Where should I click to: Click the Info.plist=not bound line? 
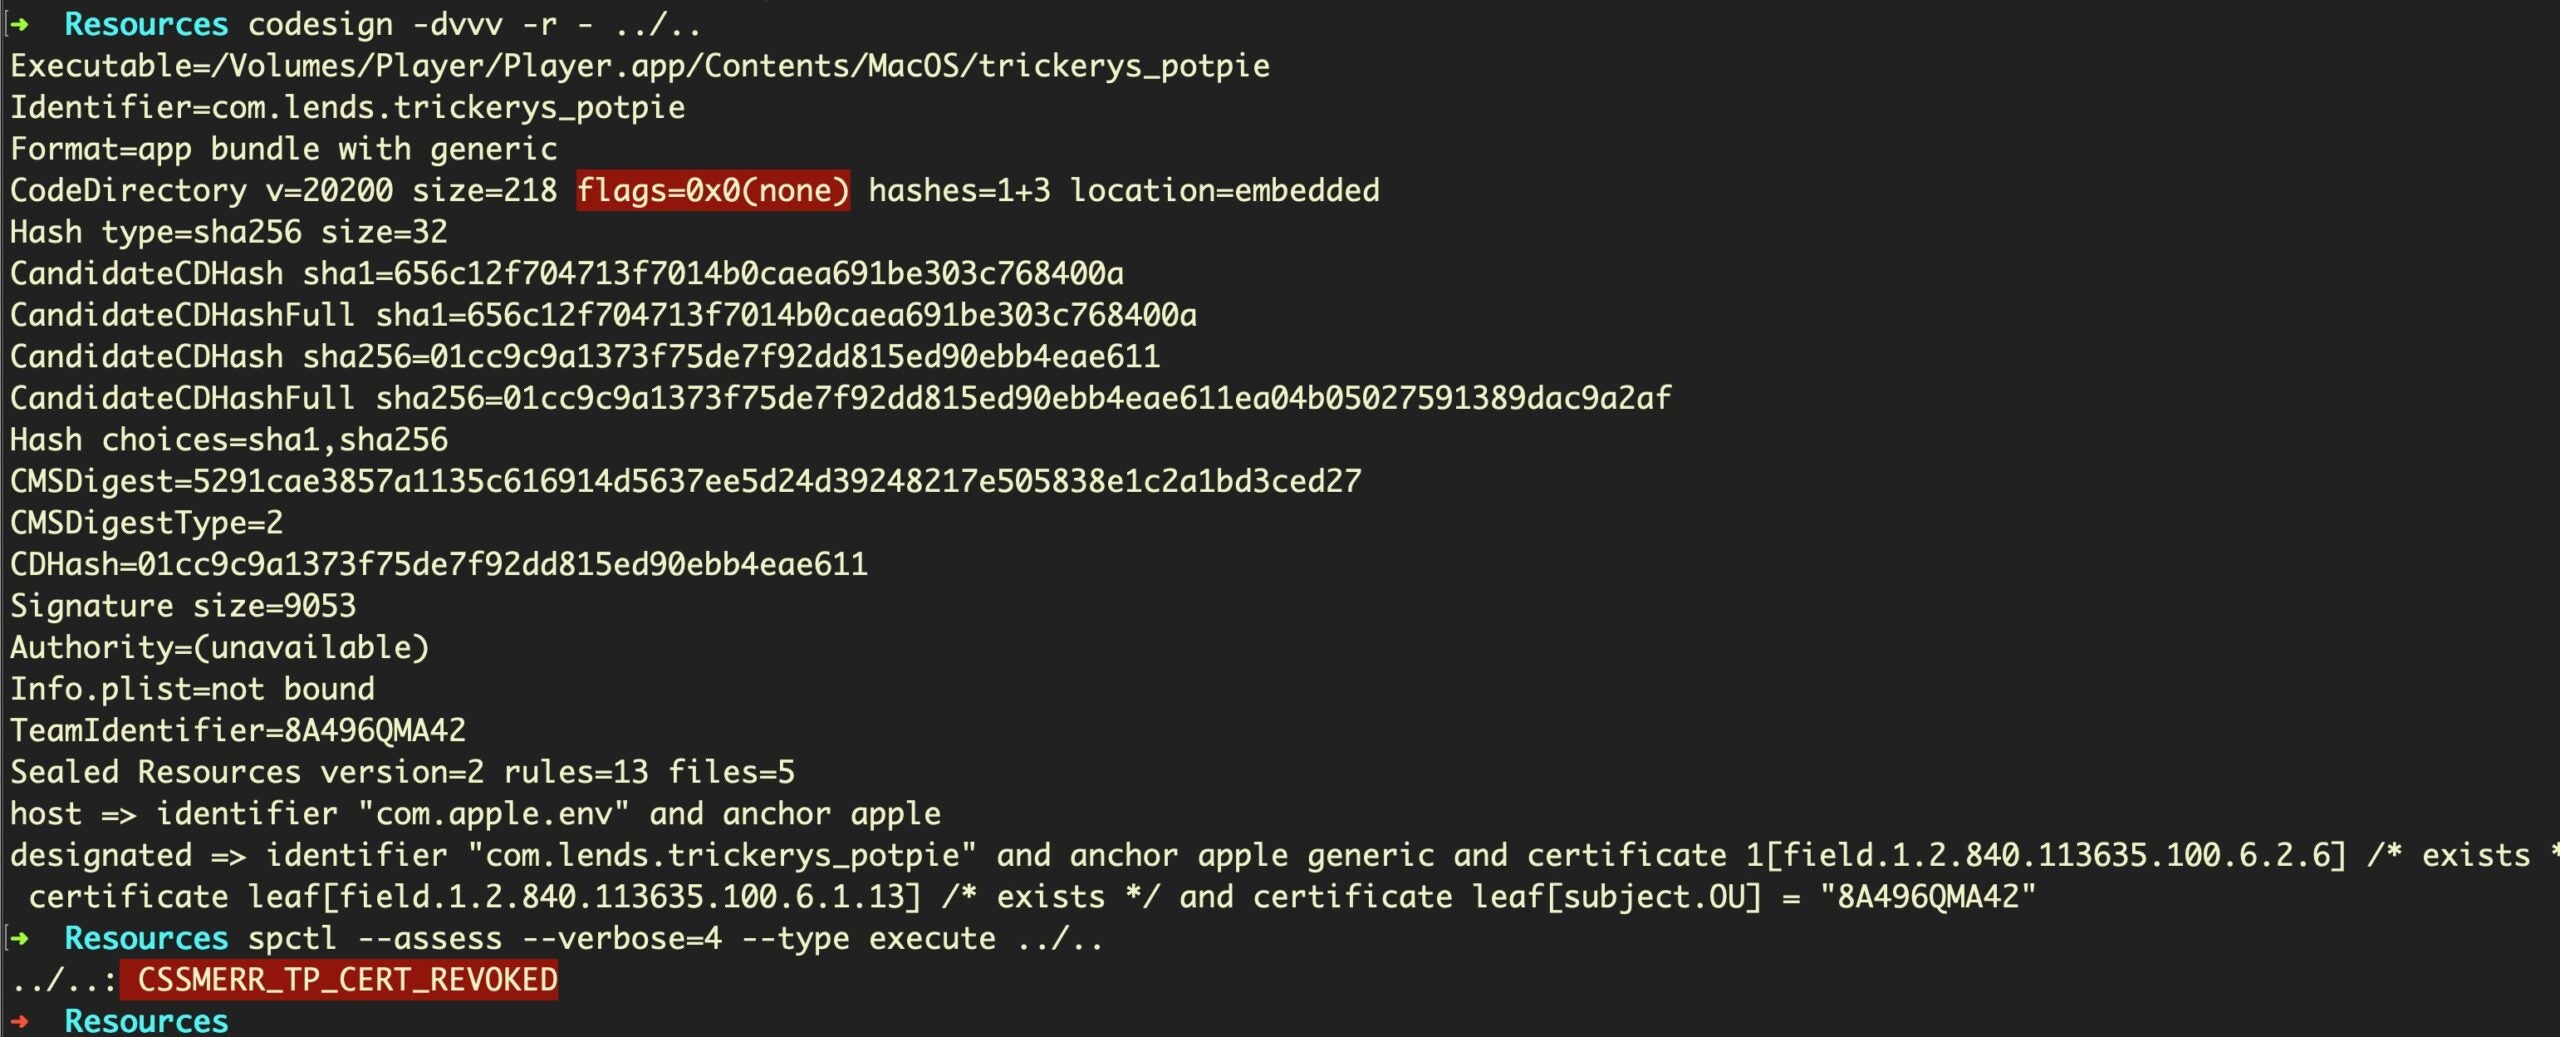(192, 689)
